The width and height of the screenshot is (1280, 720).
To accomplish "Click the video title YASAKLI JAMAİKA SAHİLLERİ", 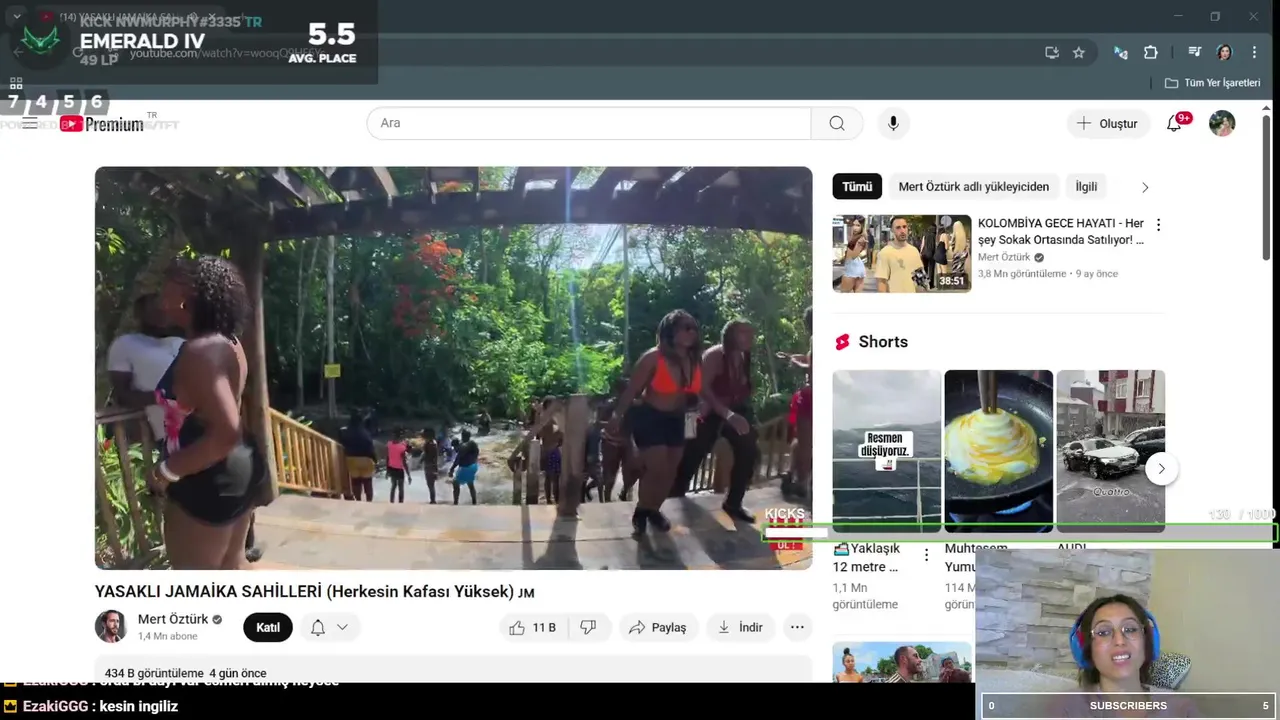I will click(x=315, y=591).
